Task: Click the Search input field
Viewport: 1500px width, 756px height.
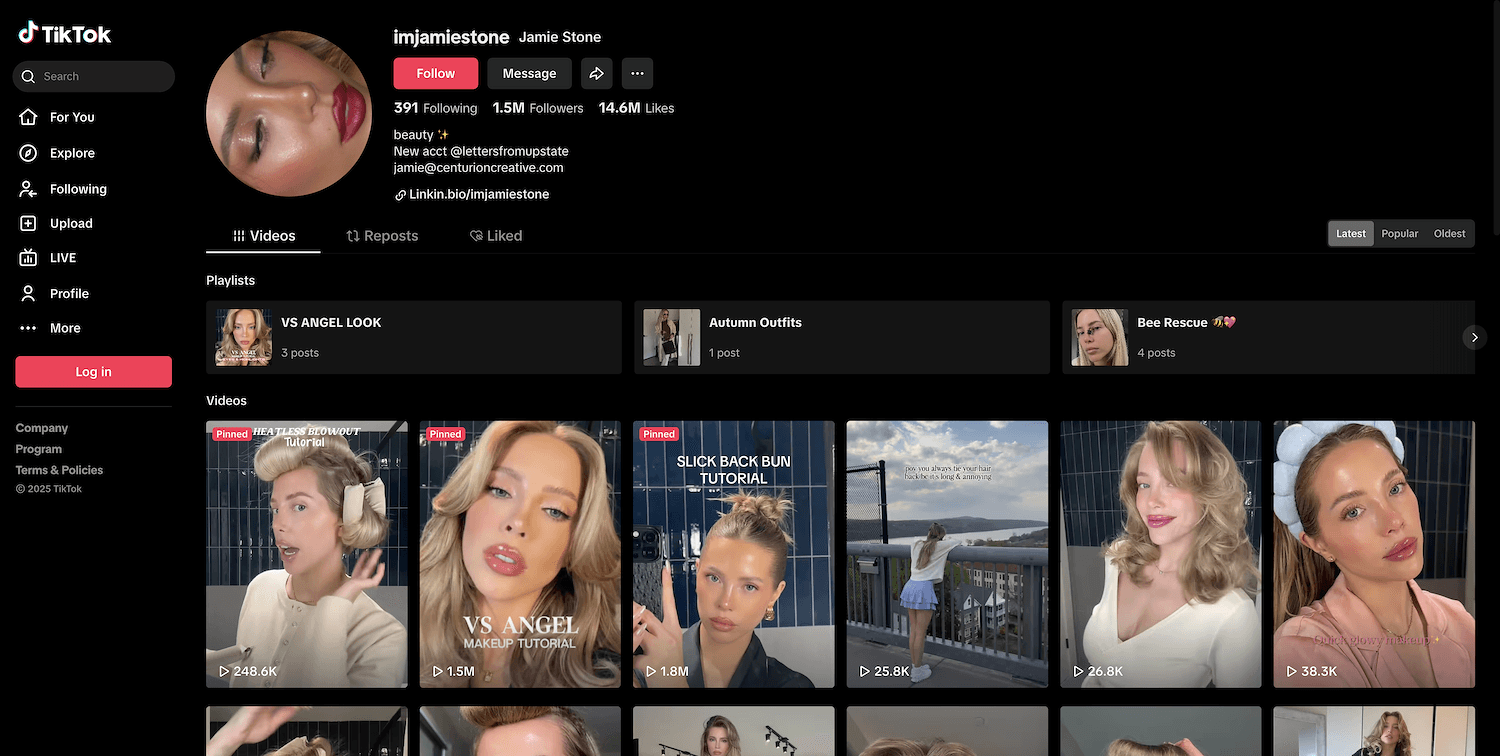Action: pos(100,76)
